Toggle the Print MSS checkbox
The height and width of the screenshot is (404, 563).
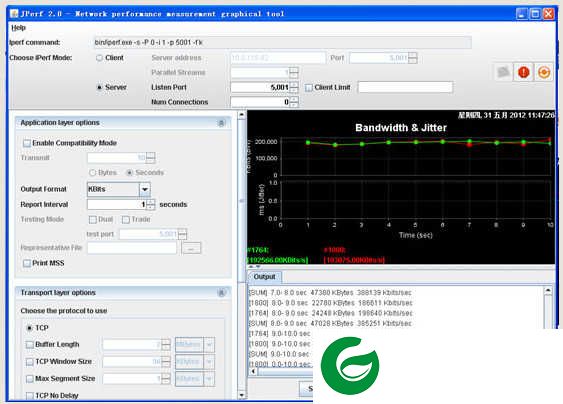(27, 264)
